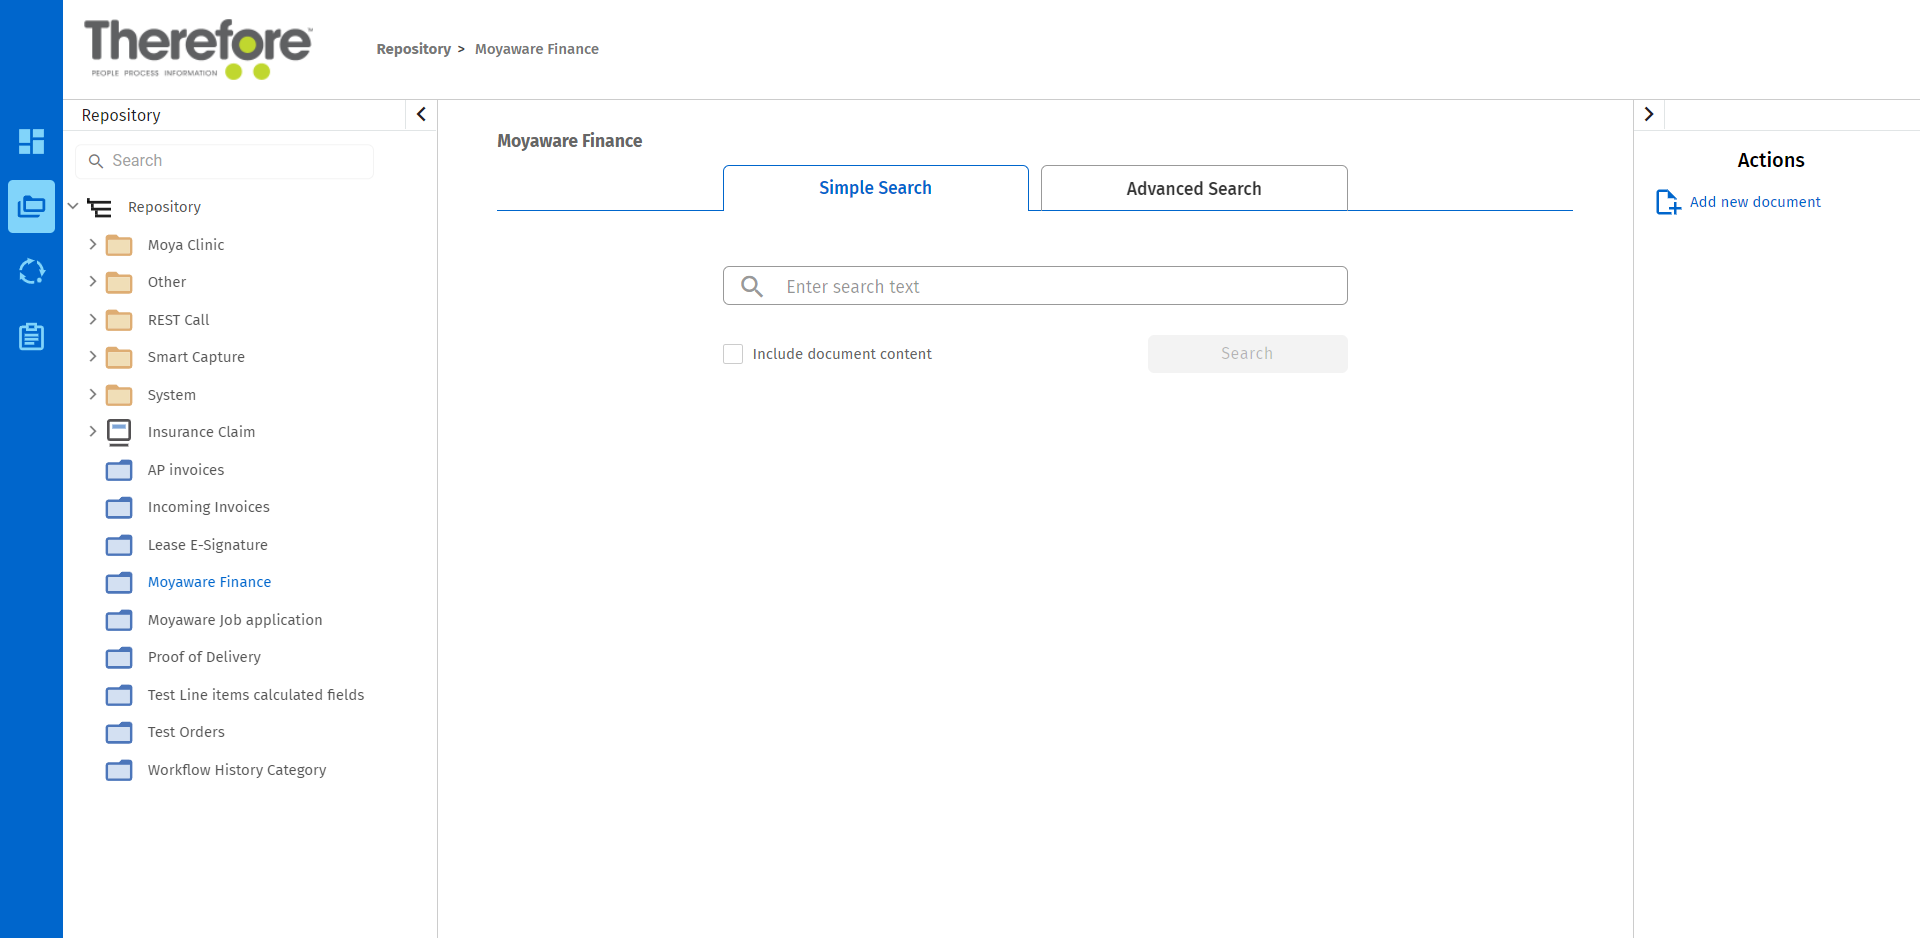1920x938 pixels.
Task: Click the Moyaware Finance category icon
Action: click(119, 582)
